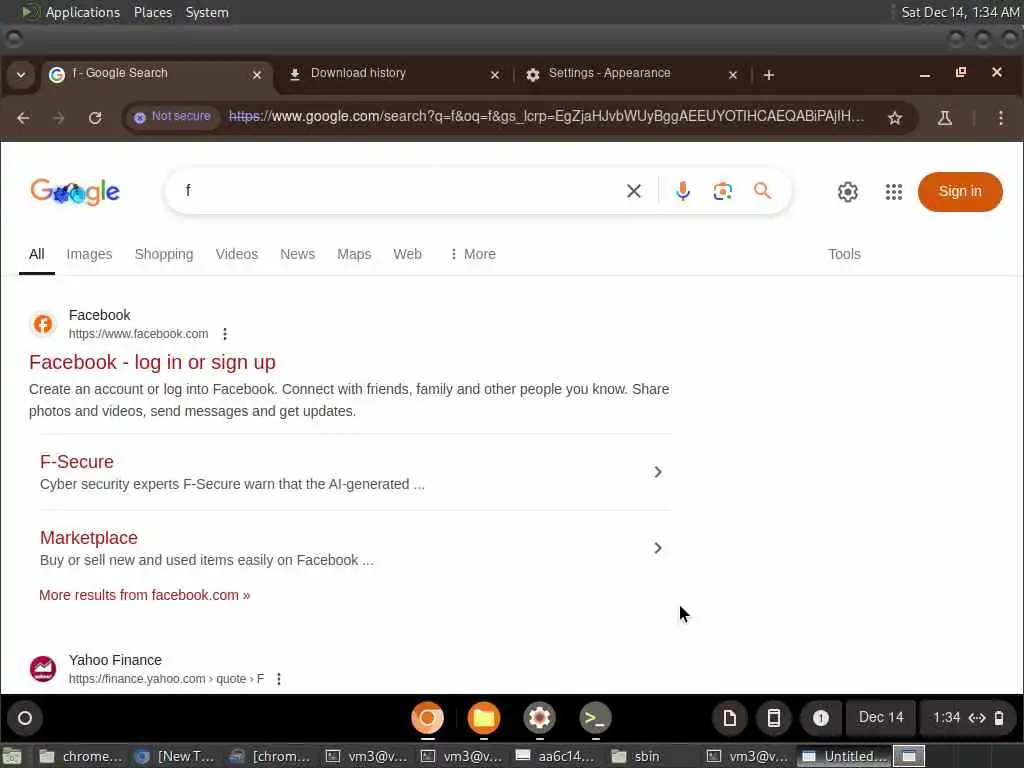Click the Facebook favicon in first result

tap(43, 324)
